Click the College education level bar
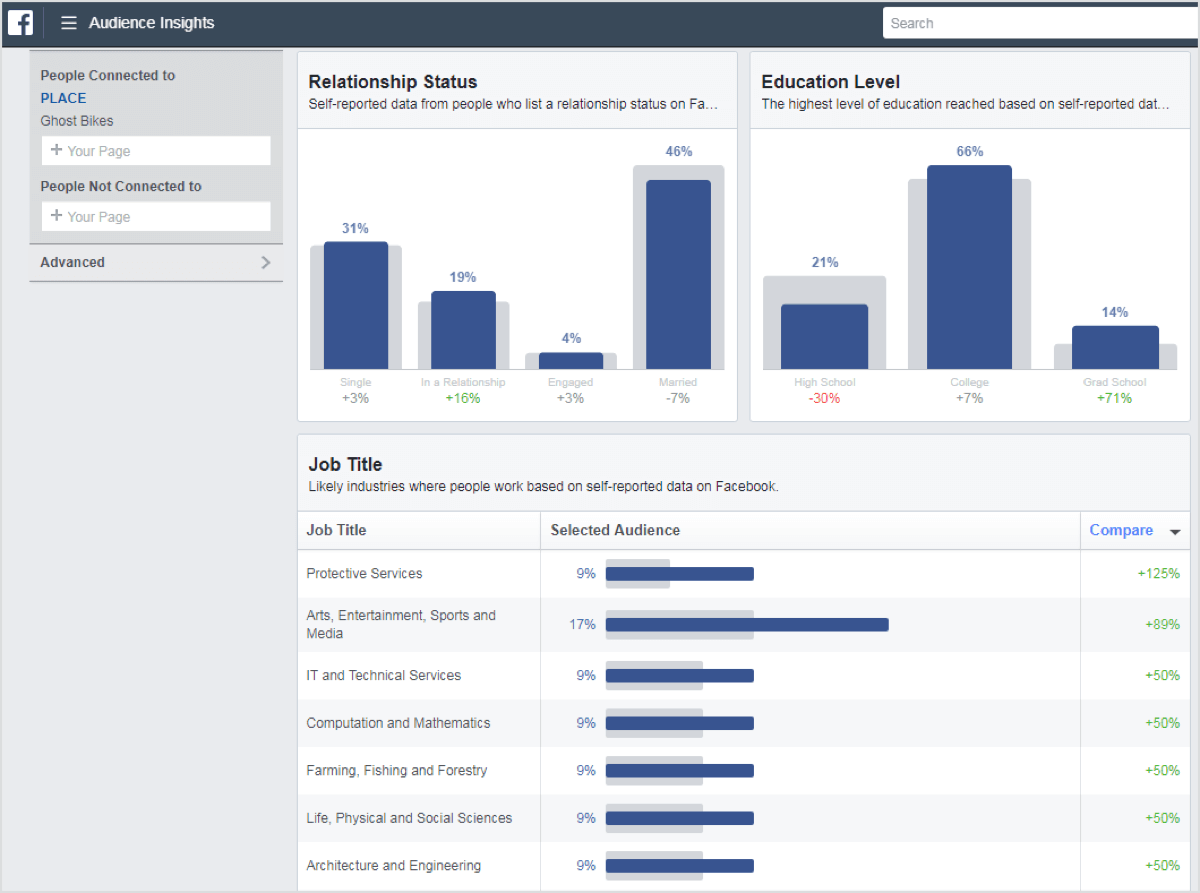 click(969, 267)
